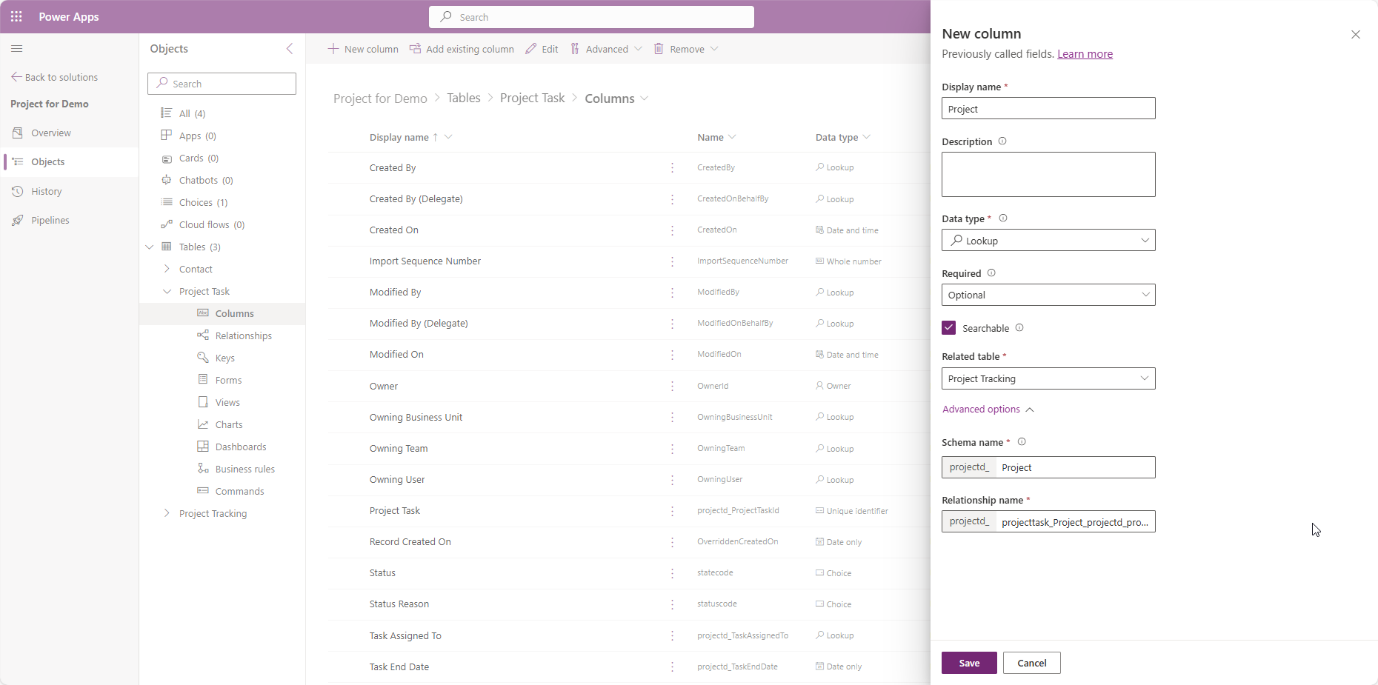Open the Related table dropdown

[x=1048, y=379]
